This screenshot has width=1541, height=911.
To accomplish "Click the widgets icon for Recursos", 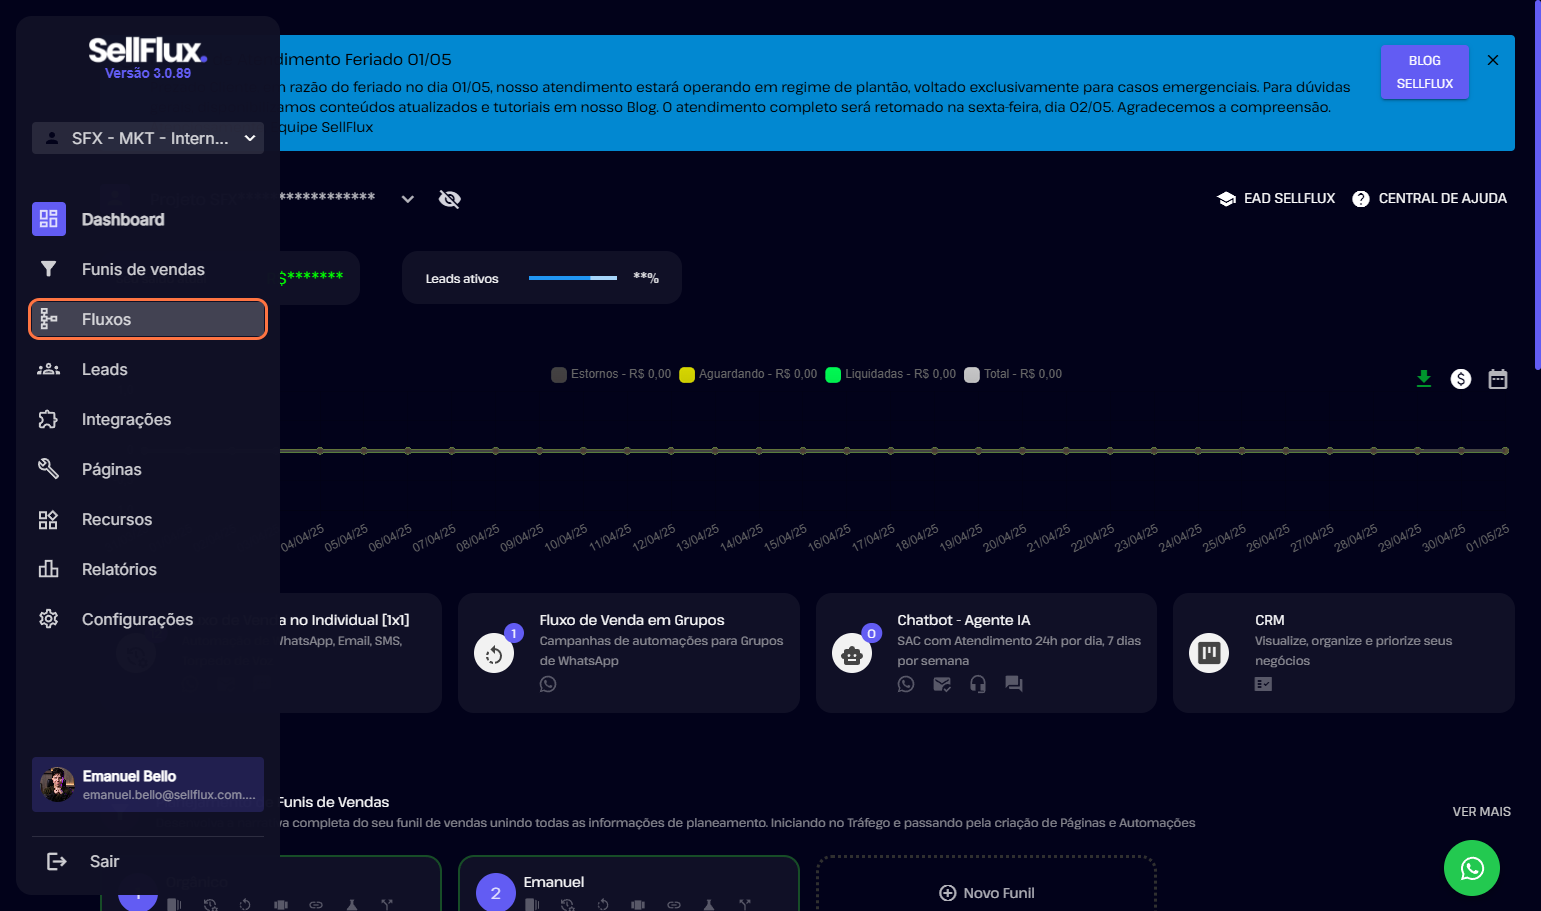I will click(48, 519).
